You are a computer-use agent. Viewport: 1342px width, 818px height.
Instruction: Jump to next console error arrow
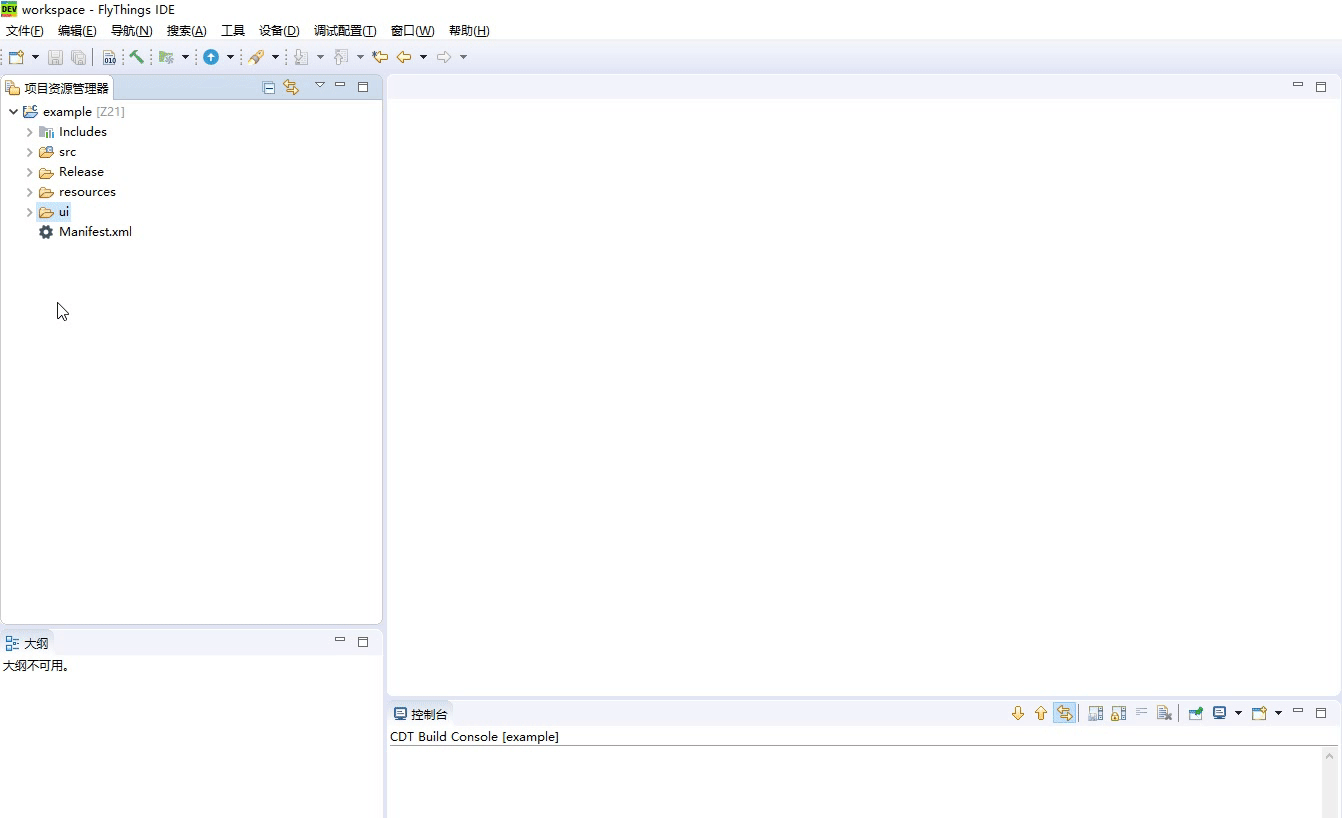point(1018,713)
